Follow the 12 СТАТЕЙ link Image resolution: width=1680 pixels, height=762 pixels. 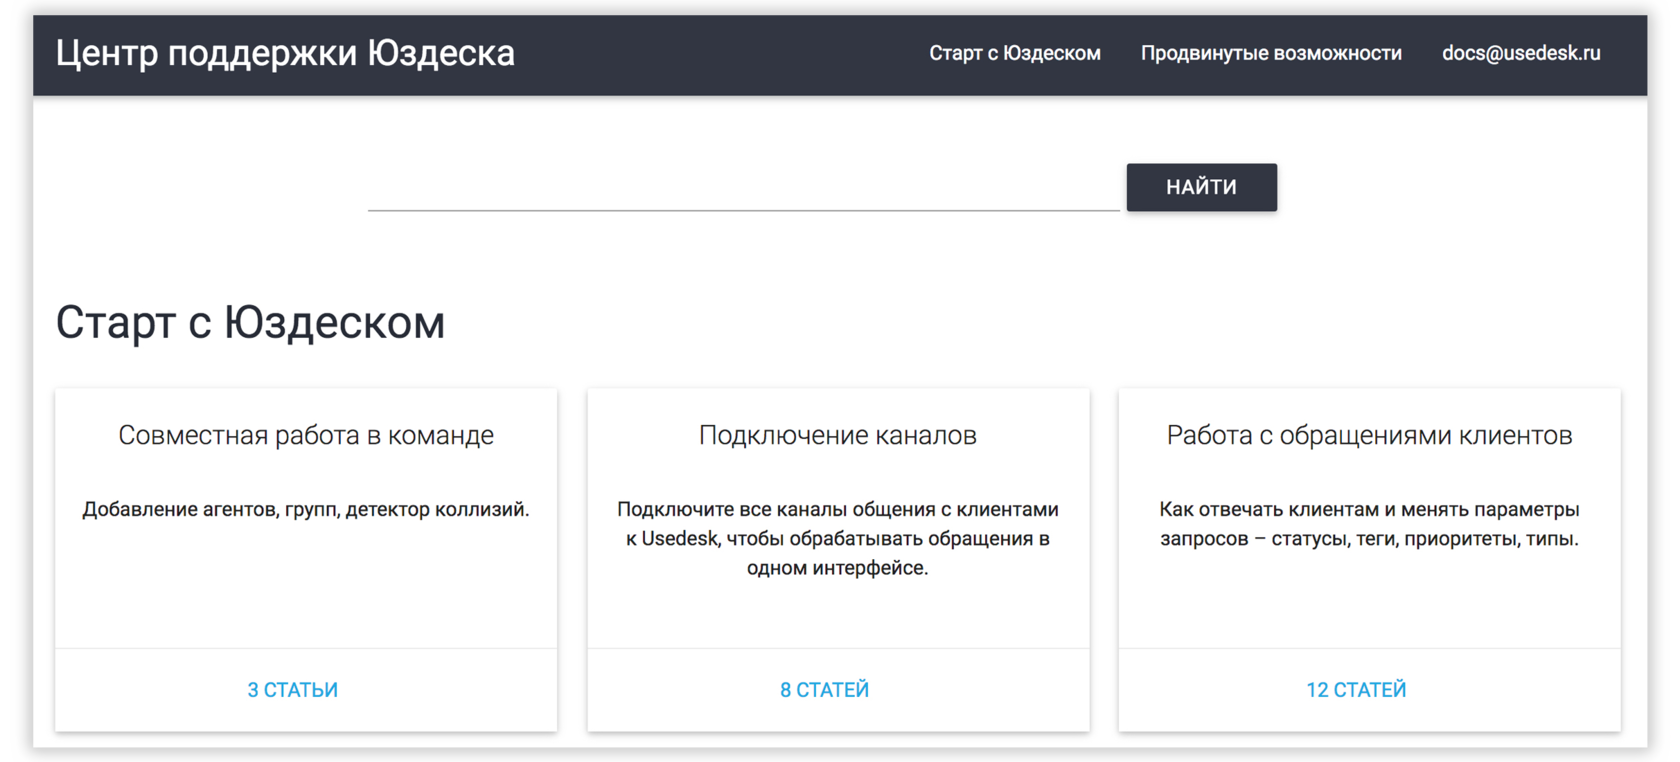pyautogui.click(x=1356, y=690)
